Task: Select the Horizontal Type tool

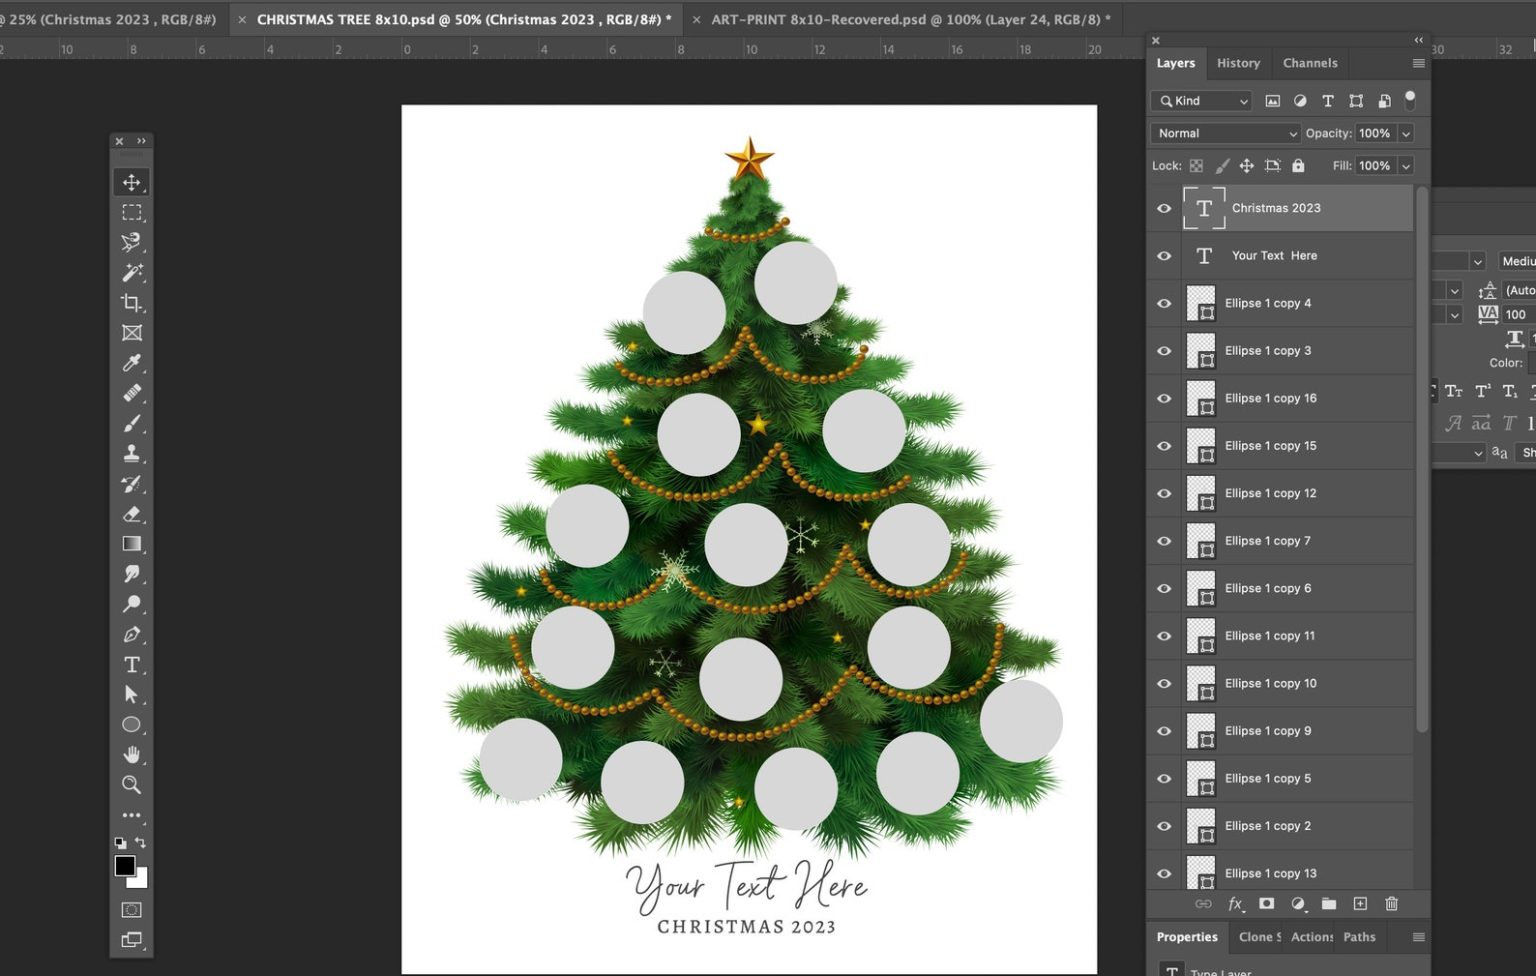Action: [131, 664]
